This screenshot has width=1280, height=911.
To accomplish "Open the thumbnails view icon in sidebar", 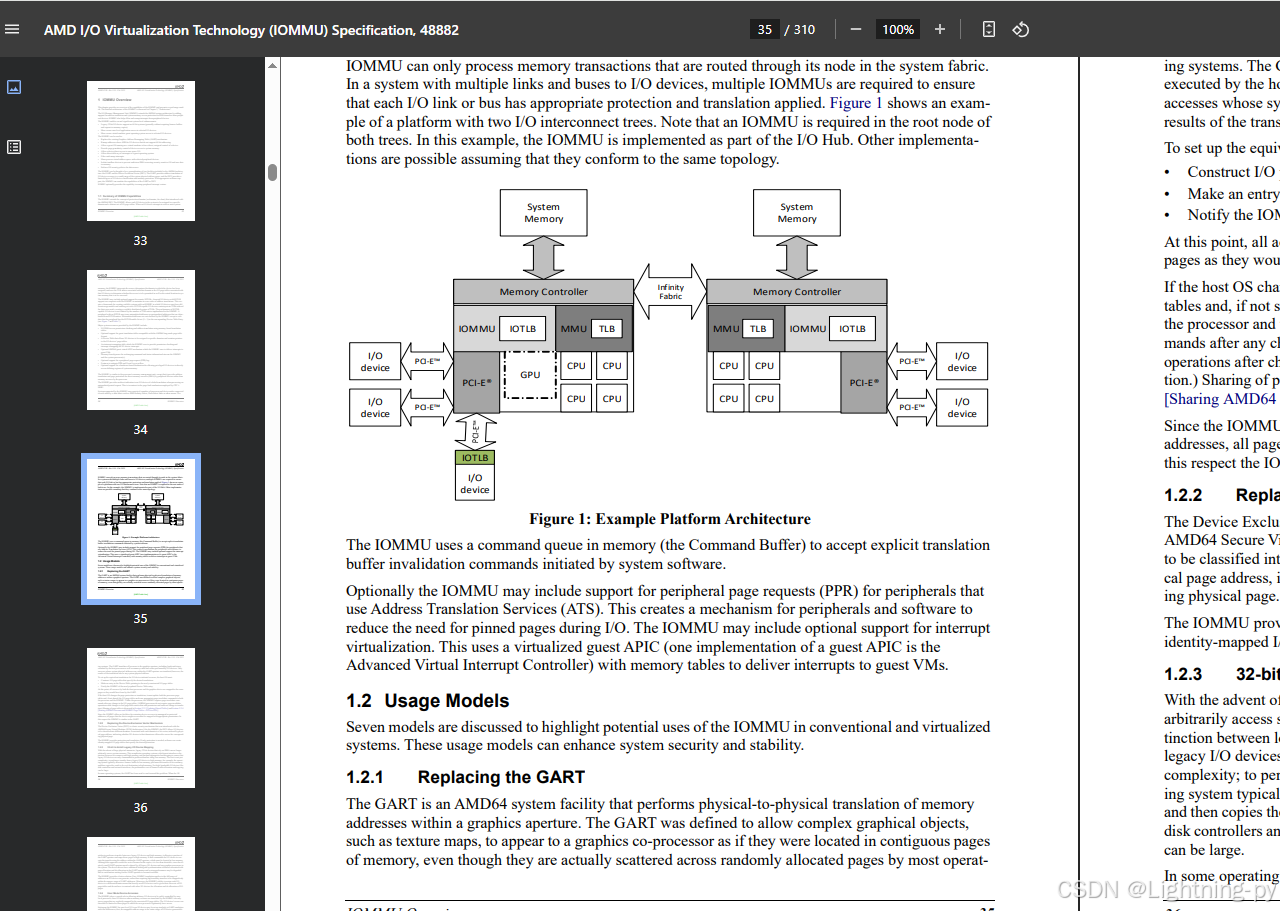I will click(14, 87).
